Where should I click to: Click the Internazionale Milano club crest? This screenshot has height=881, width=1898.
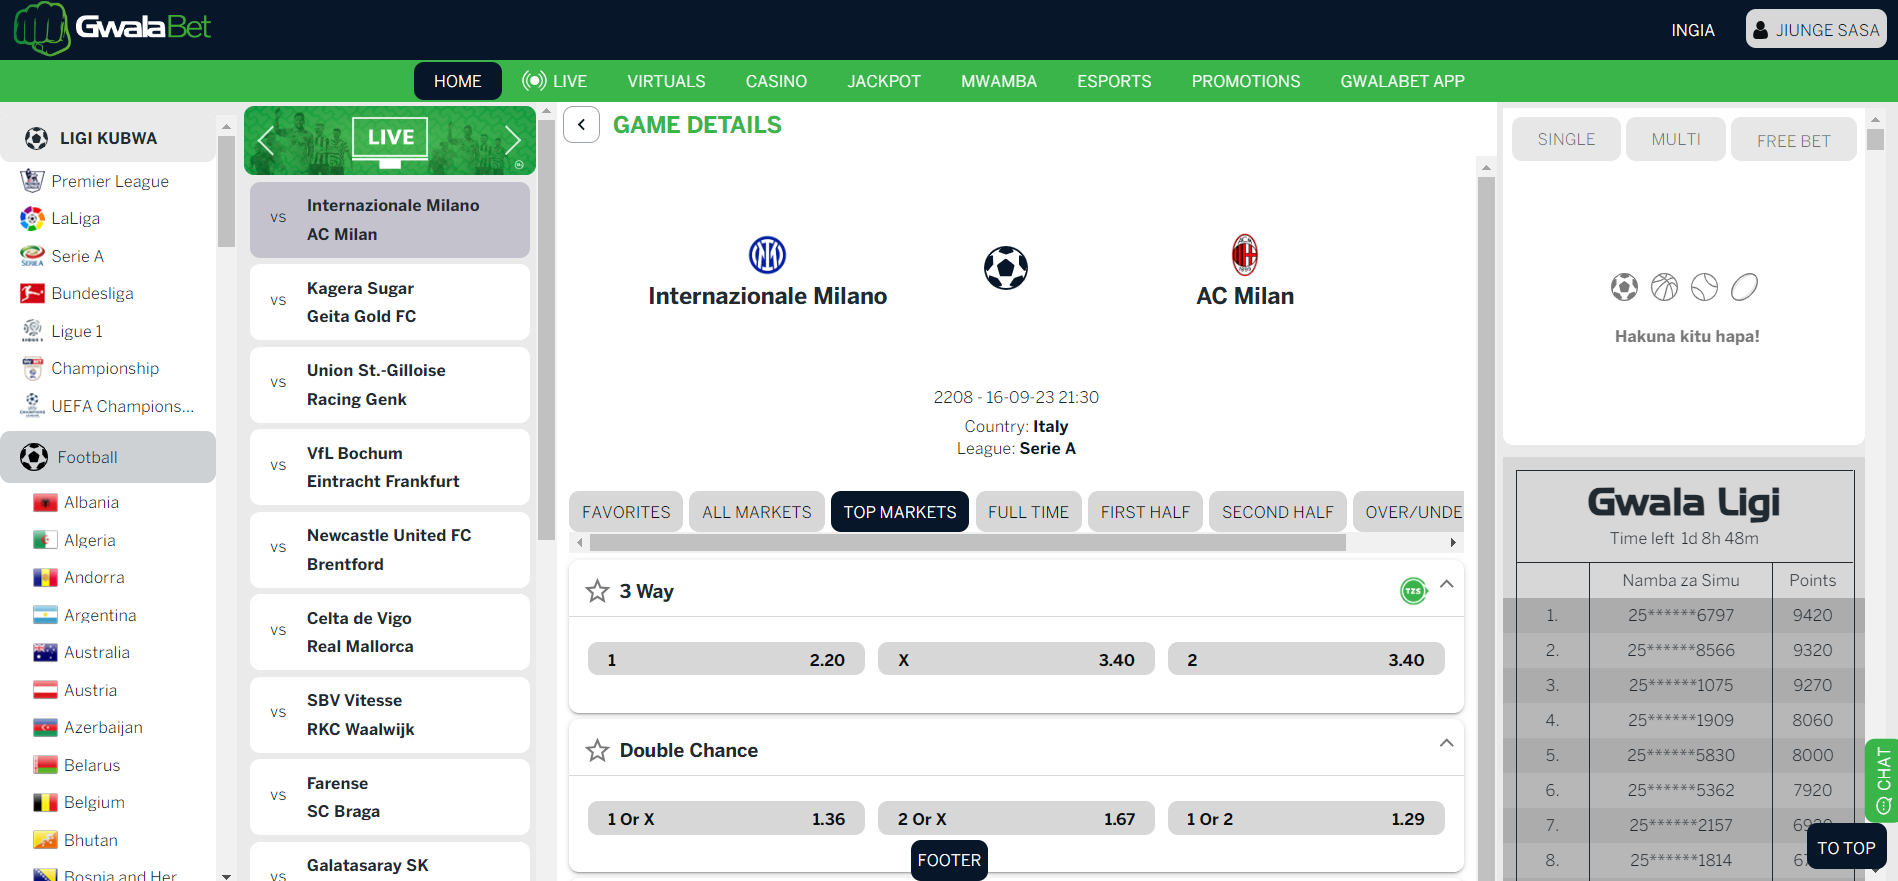tap(767, 255)
